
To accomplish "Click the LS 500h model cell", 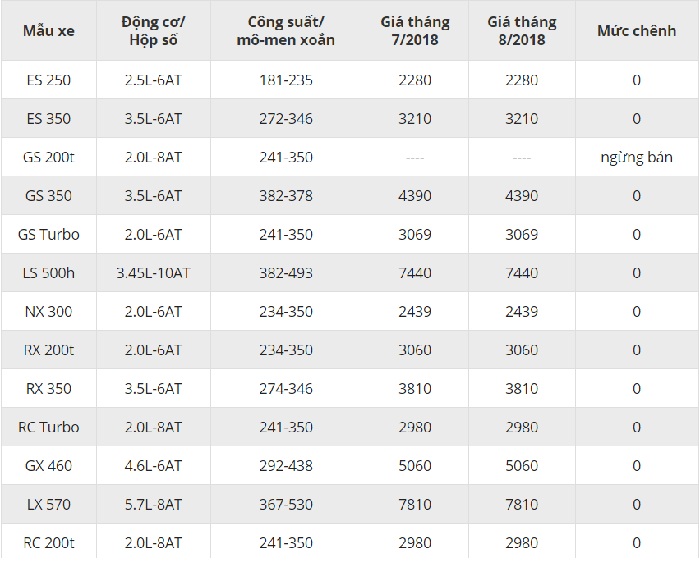I will pos(48,273).
